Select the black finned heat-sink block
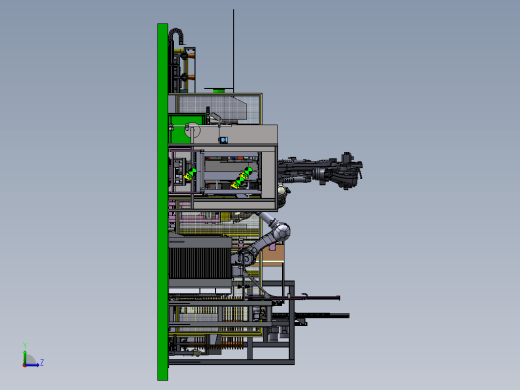 click(x=200, y=263)
